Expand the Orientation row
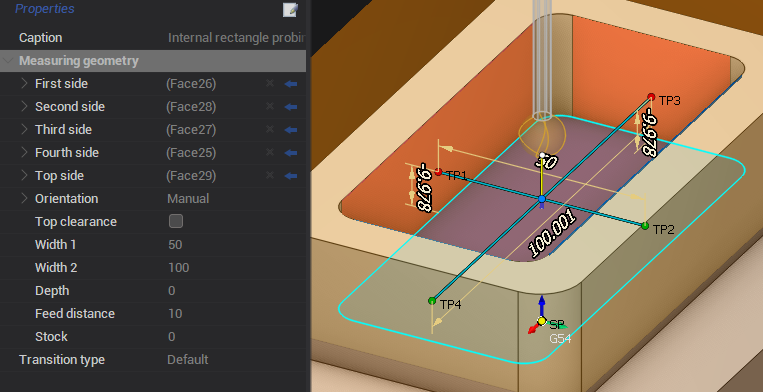Viewport: 763px width, 392px height. (24, 198)
